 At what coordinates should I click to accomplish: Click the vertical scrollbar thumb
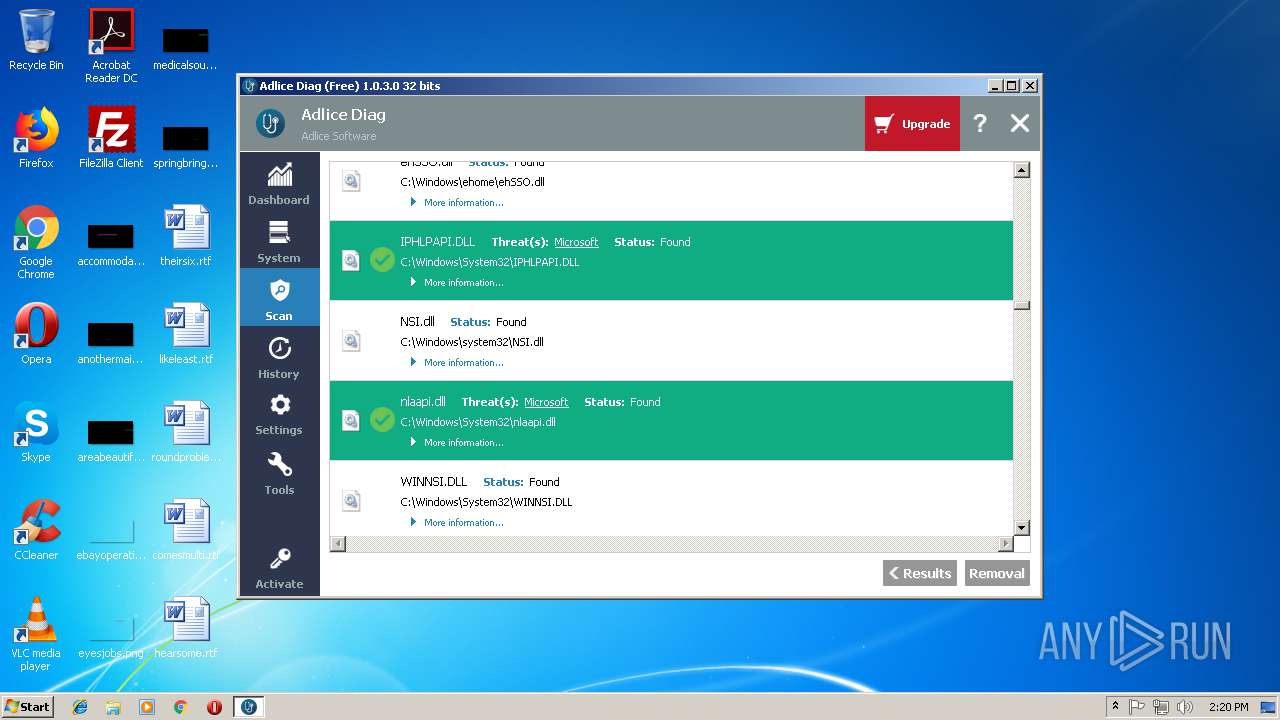(x=1021, y=306)
